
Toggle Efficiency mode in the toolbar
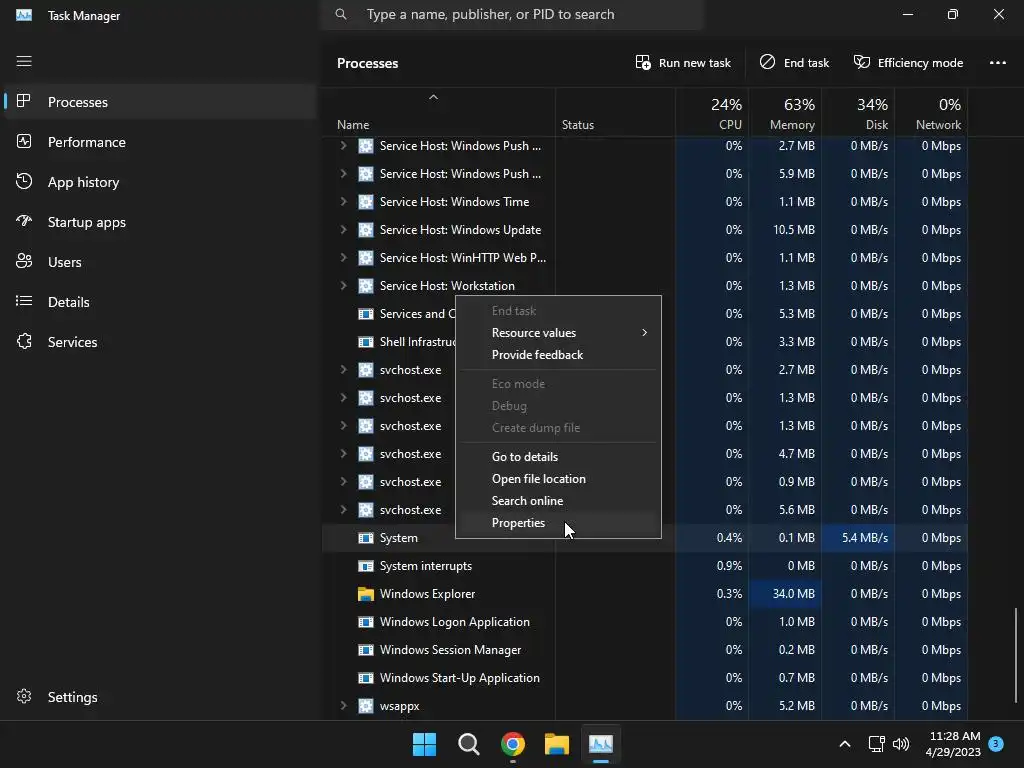[x=908, y=63]
